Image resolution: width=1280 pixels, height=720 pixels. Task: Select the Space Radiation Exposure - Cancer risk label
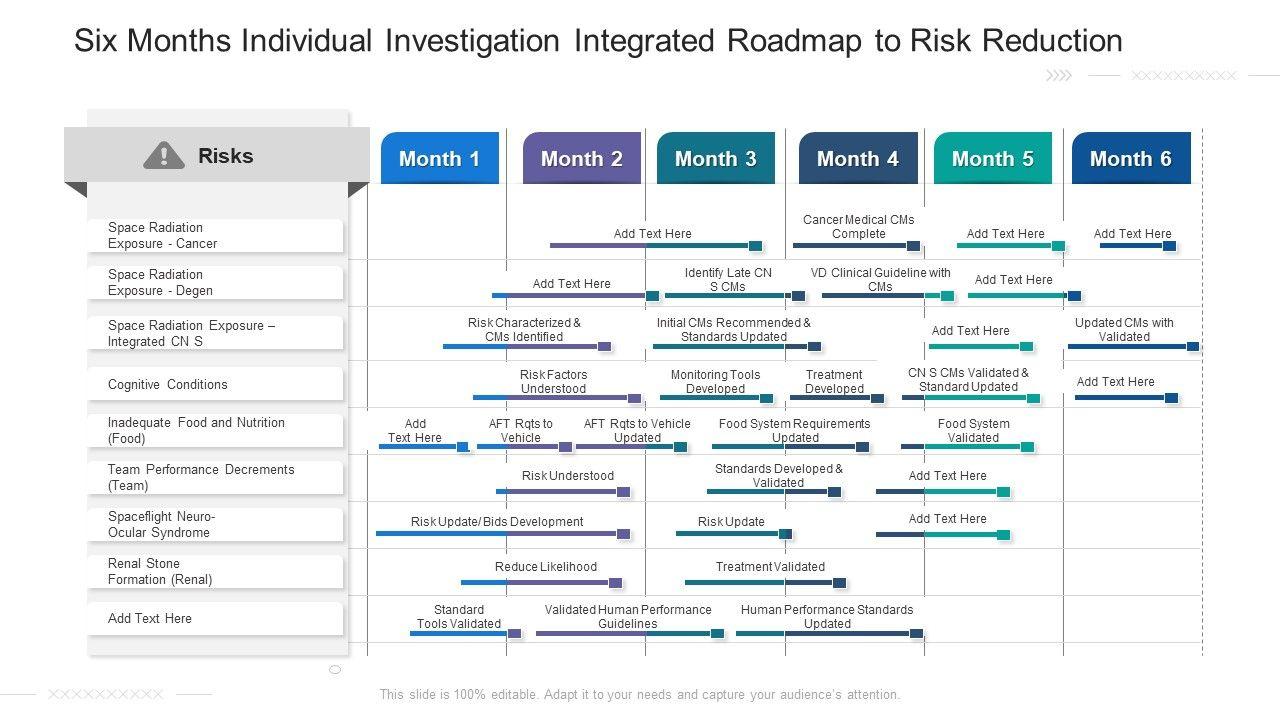point(162,235)
